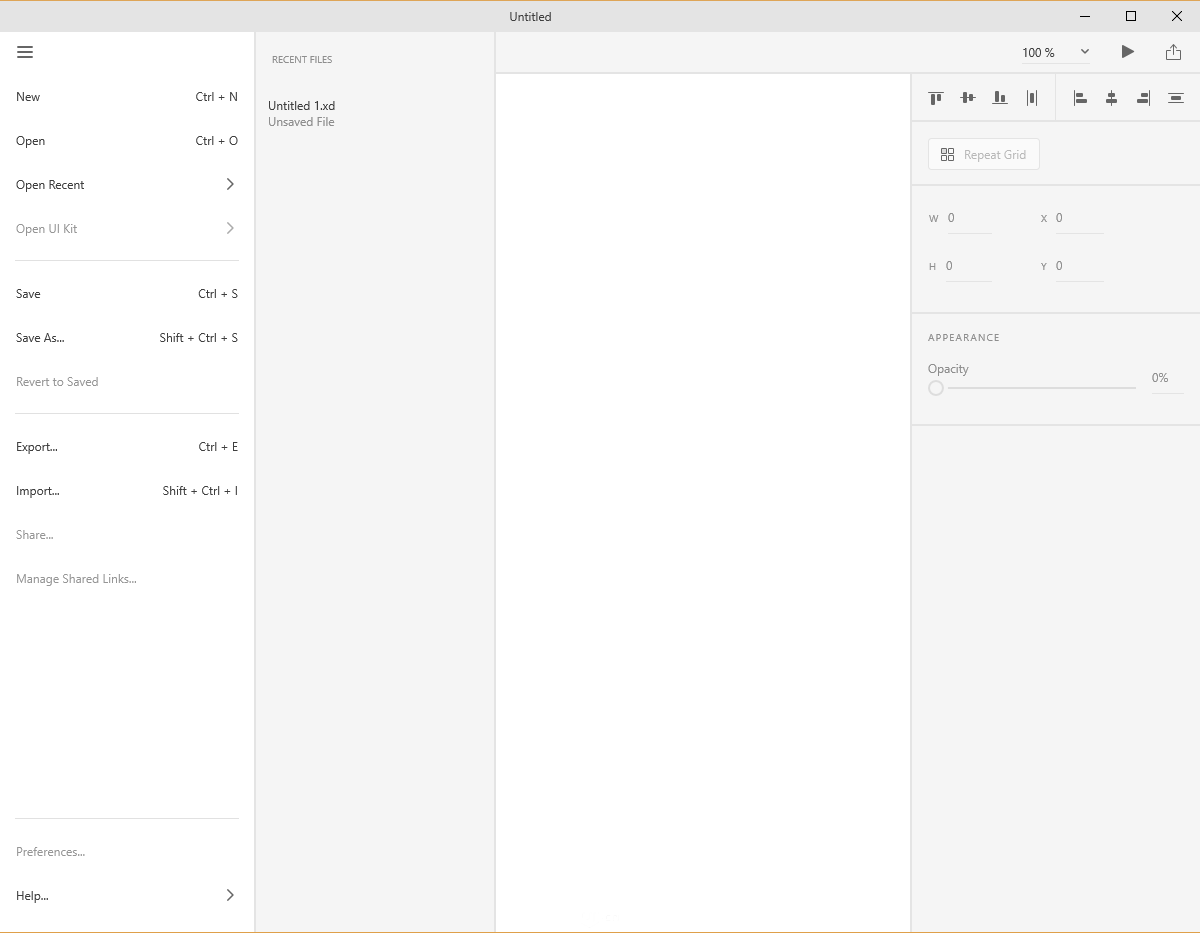Open the hamburger menu

25,52
